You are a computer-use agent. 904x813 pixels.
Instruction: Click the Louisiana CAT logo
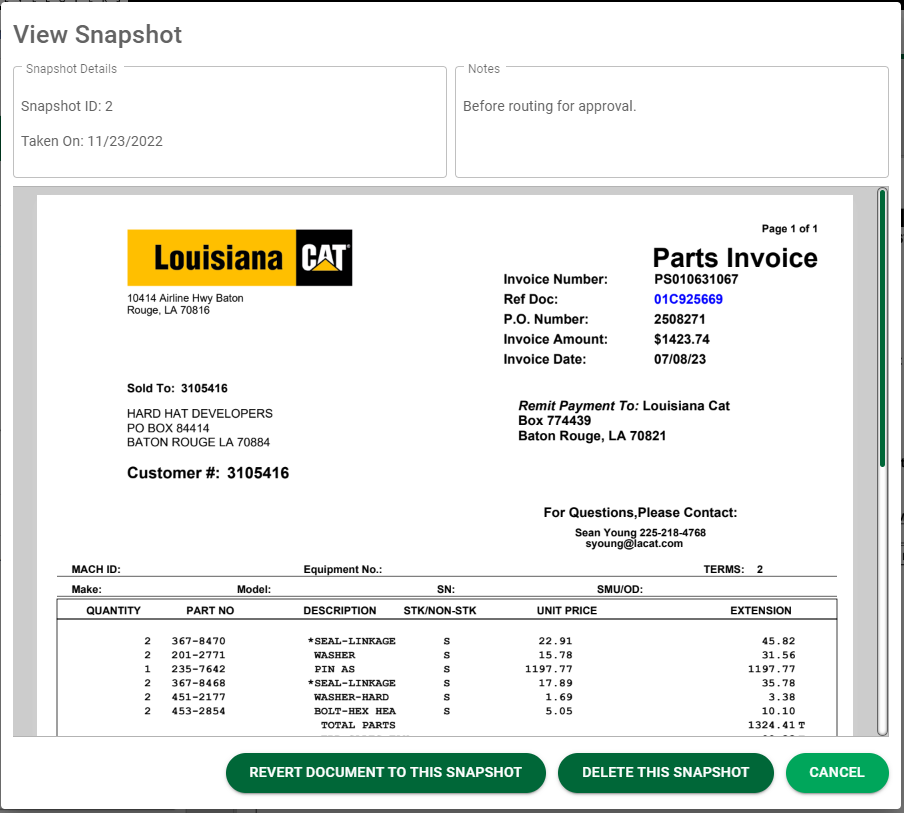239,258
